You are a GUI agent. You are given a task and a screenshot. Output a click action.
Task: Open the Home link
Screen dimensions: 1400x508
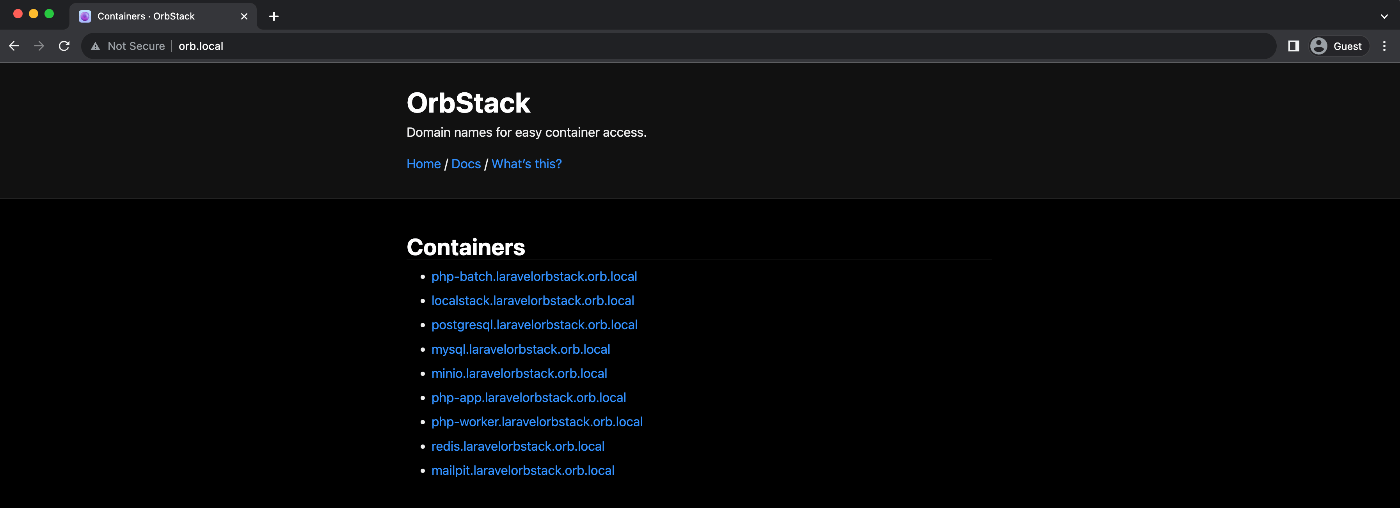[x=424, y=164]
